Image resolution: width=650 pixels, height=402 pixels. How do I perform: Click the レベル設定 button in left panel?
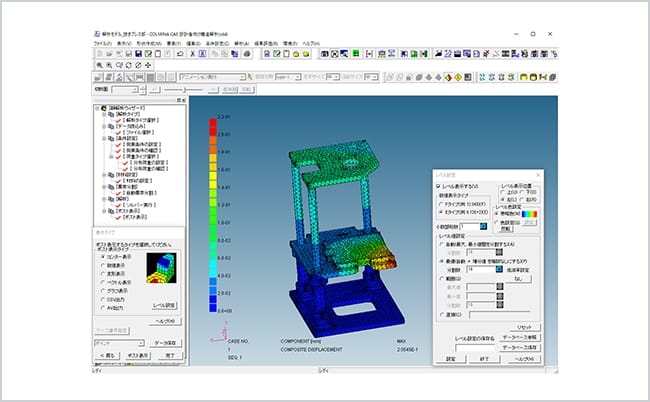pyautogui.click(x=165, y=305)
